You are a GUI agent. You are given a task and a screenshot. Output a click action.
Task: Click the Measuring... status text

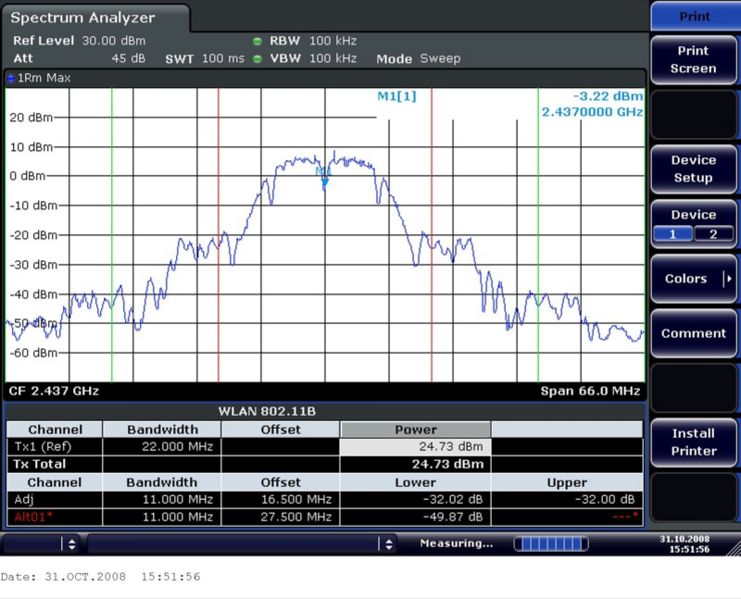click(x=457, y=544)
